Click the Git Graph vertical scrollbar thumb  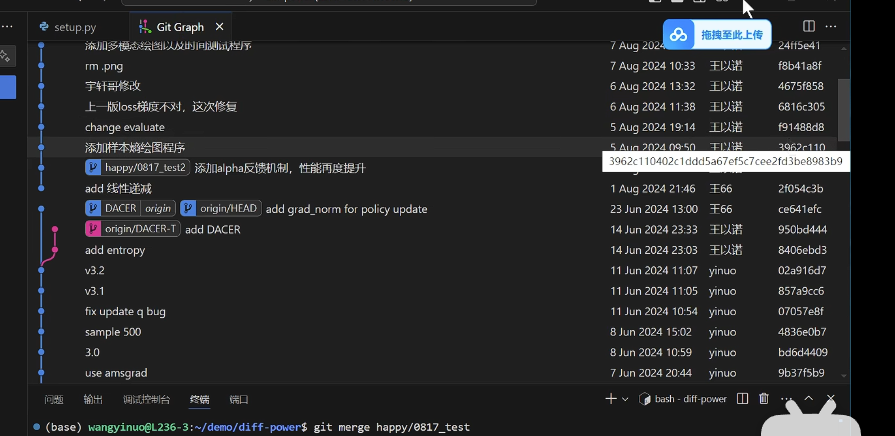(844, 110)
